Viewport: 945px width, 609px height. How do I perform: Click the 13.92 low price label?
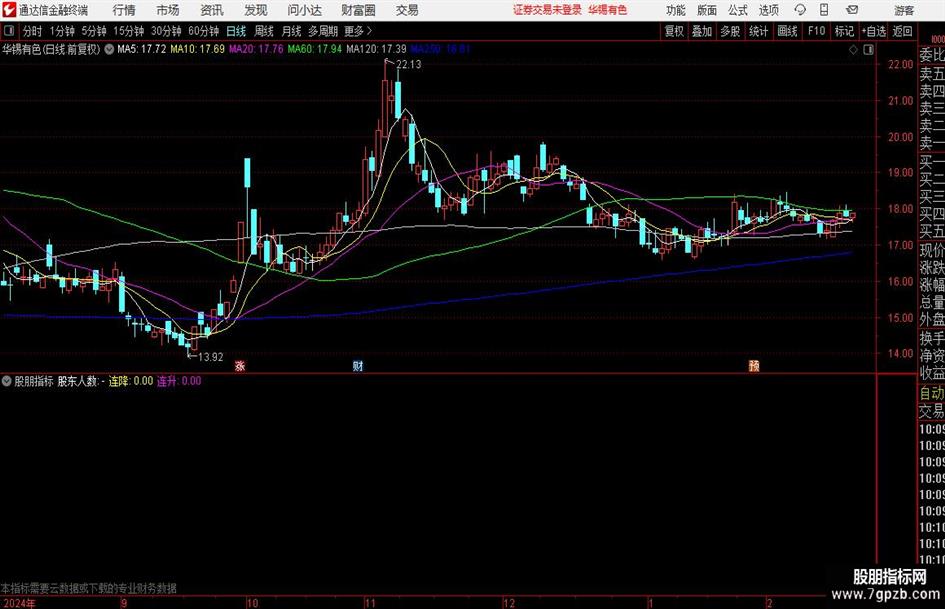[210, 357]
